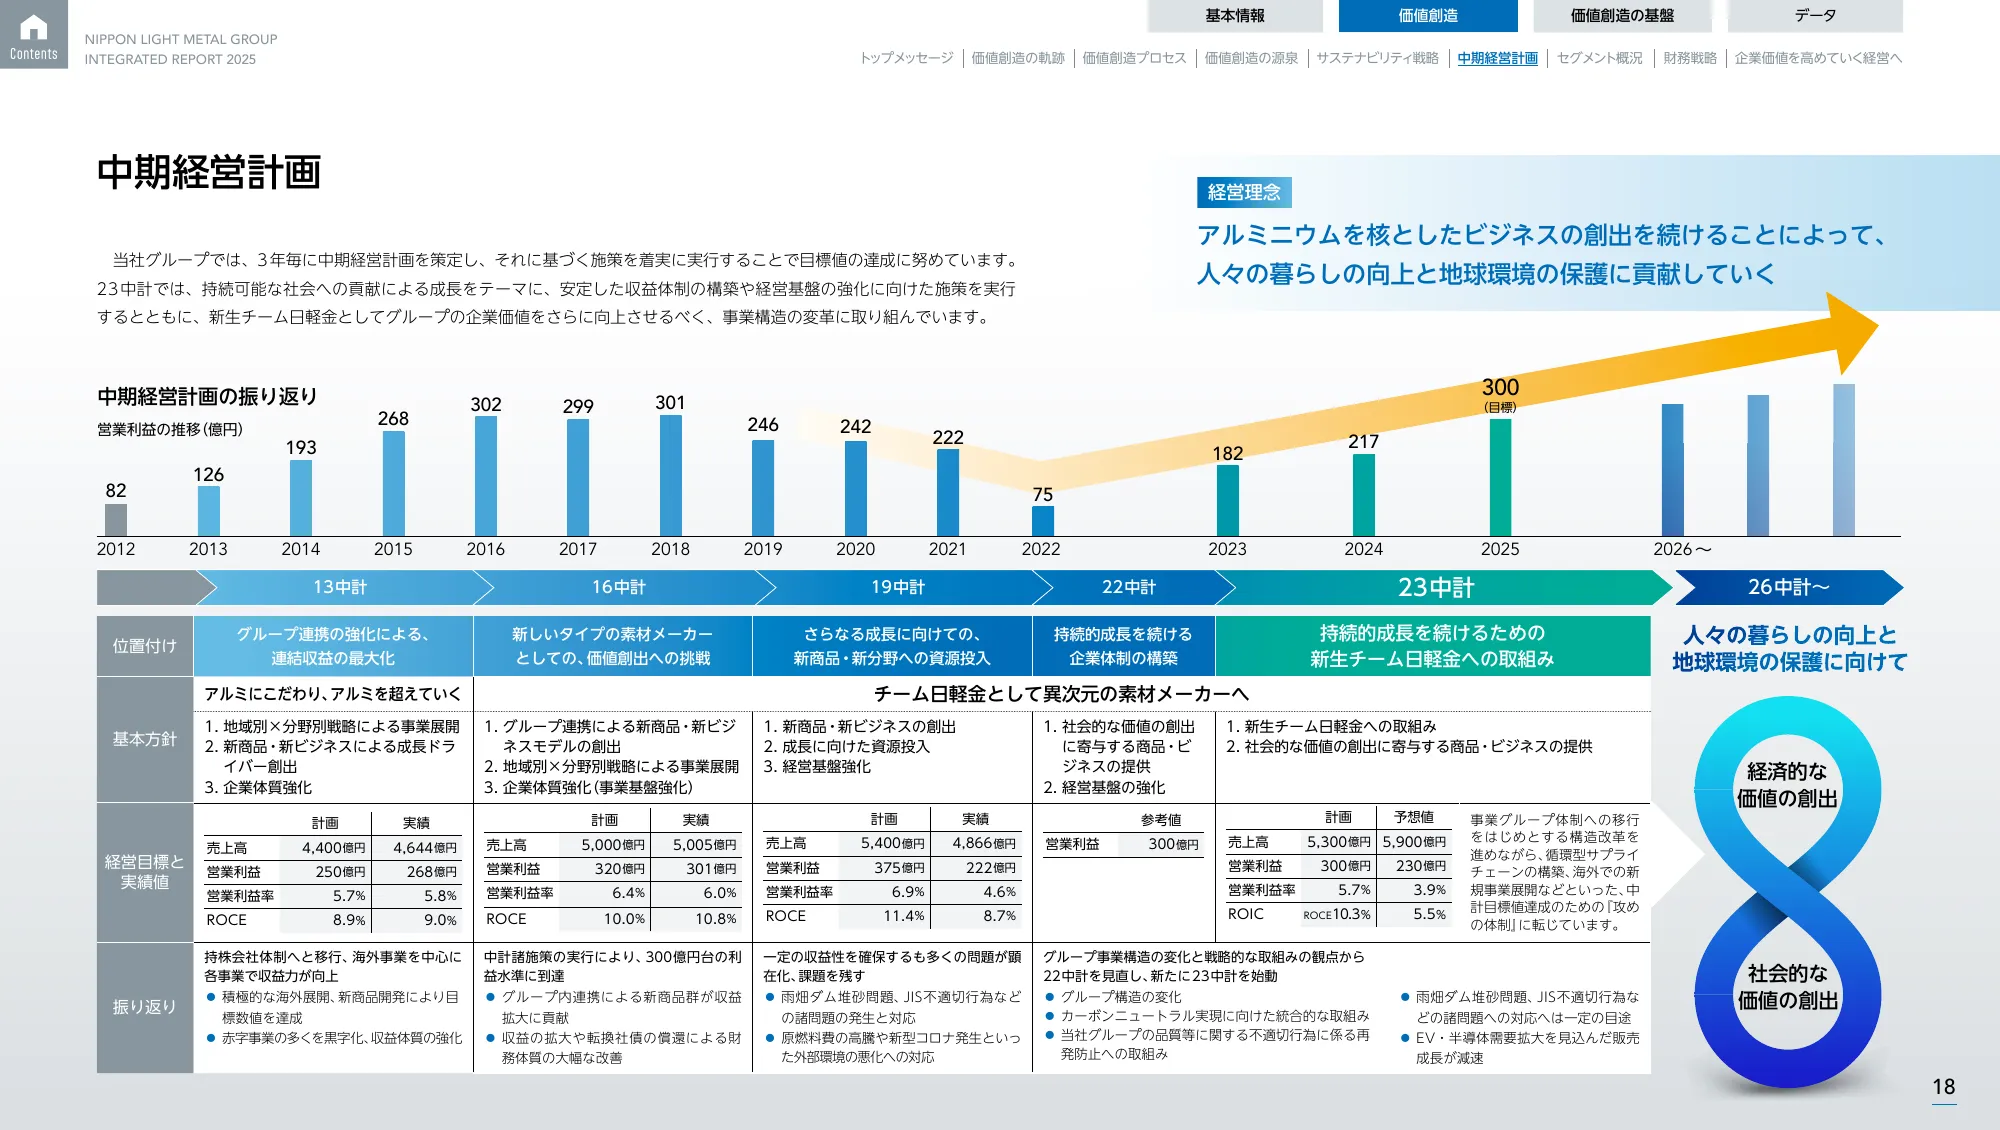Select the 価値創造の基盤 section

point(1622,15)
